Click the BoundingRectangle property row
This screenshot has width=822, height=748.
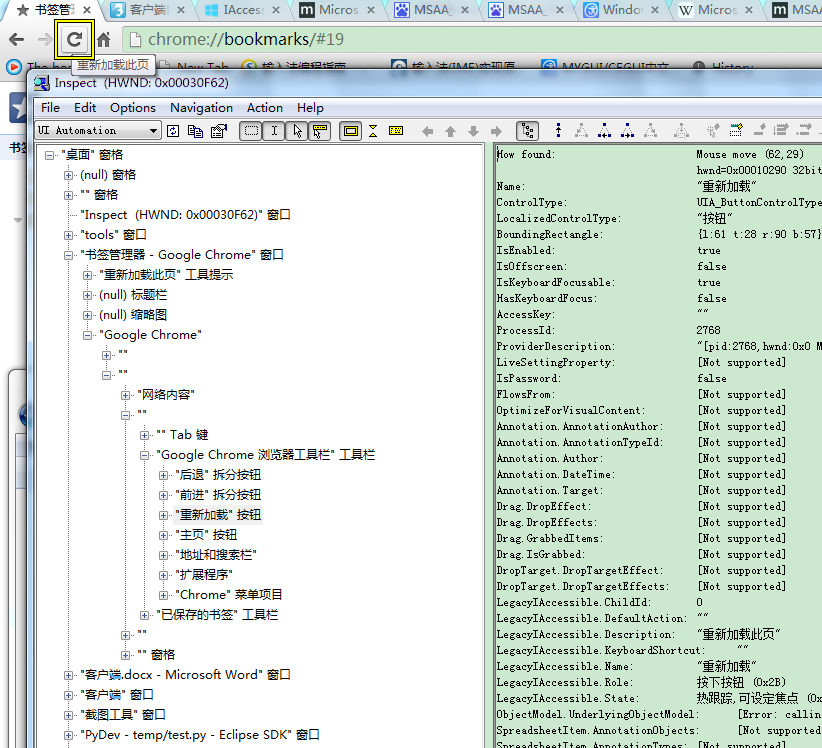tap(659, 234)
